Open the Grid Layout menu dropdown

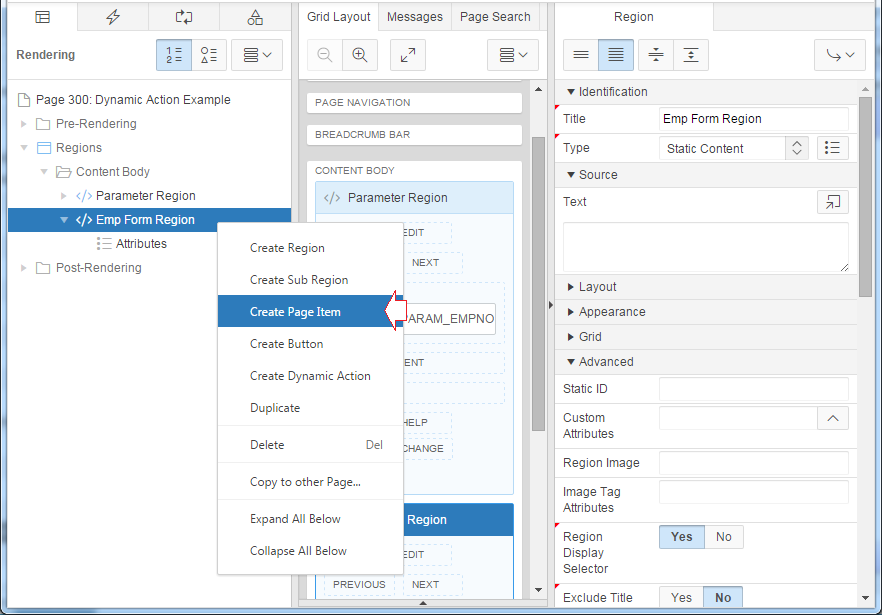pos(513,55)
